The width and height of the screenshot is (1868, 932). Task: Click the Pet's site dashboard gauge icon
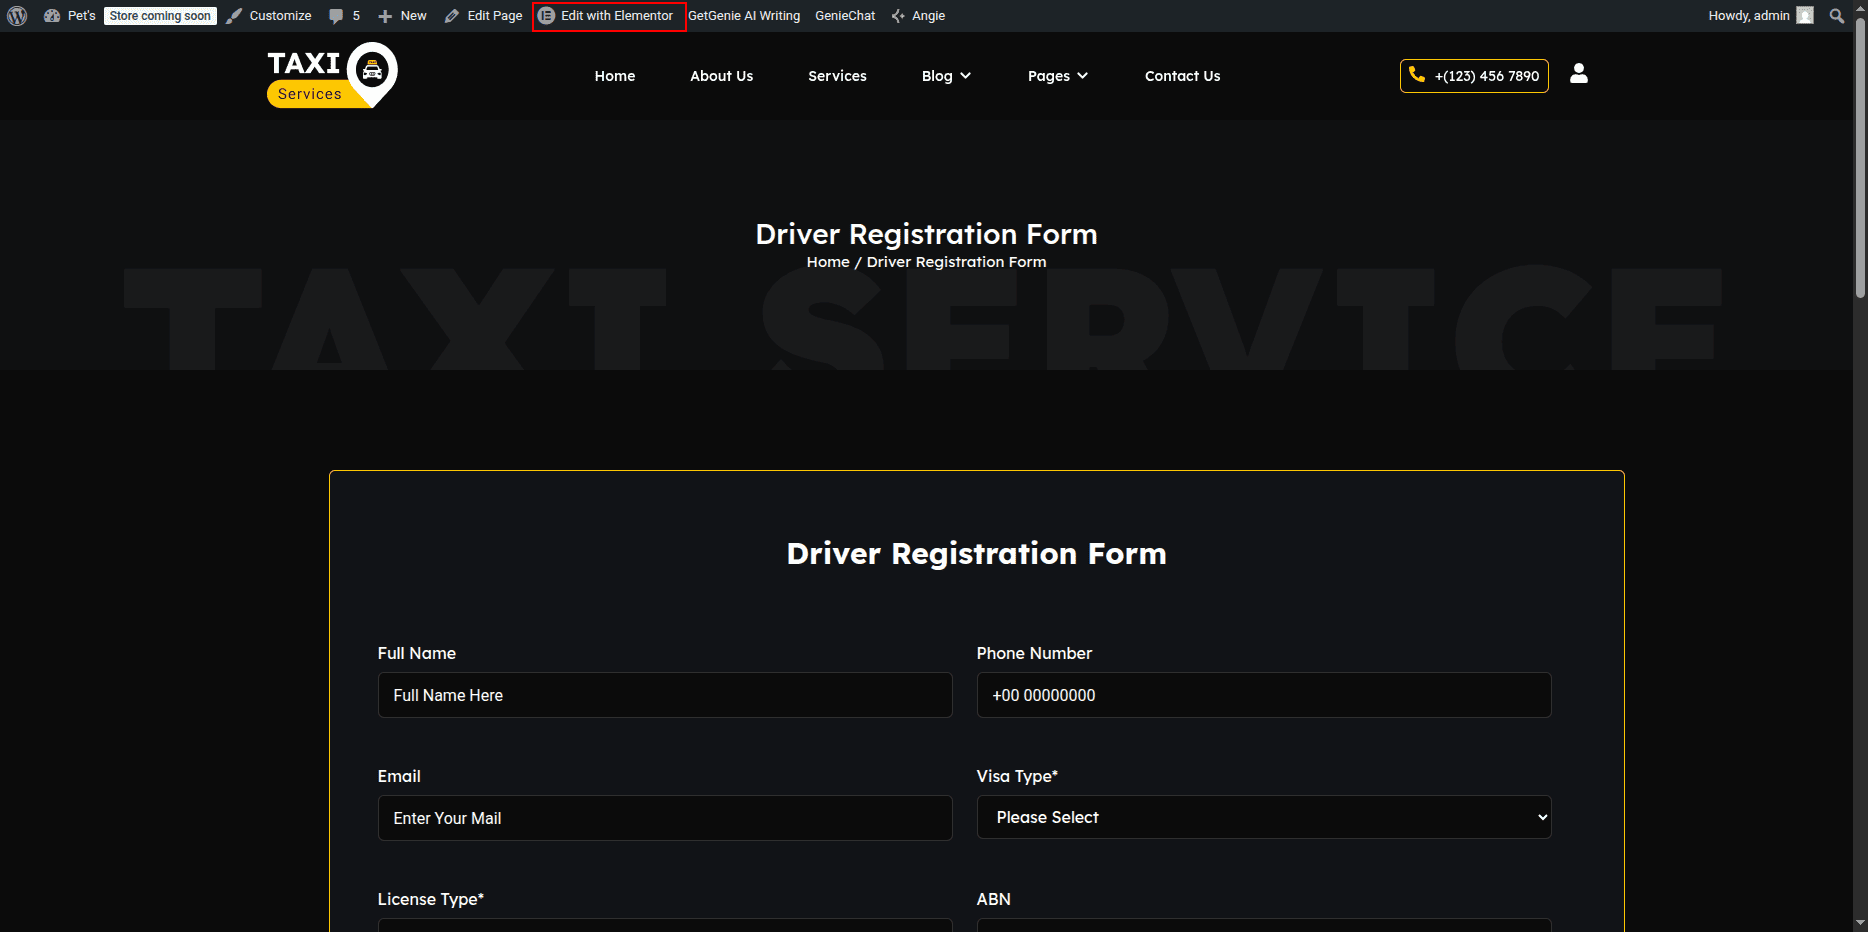pos(52,16)
